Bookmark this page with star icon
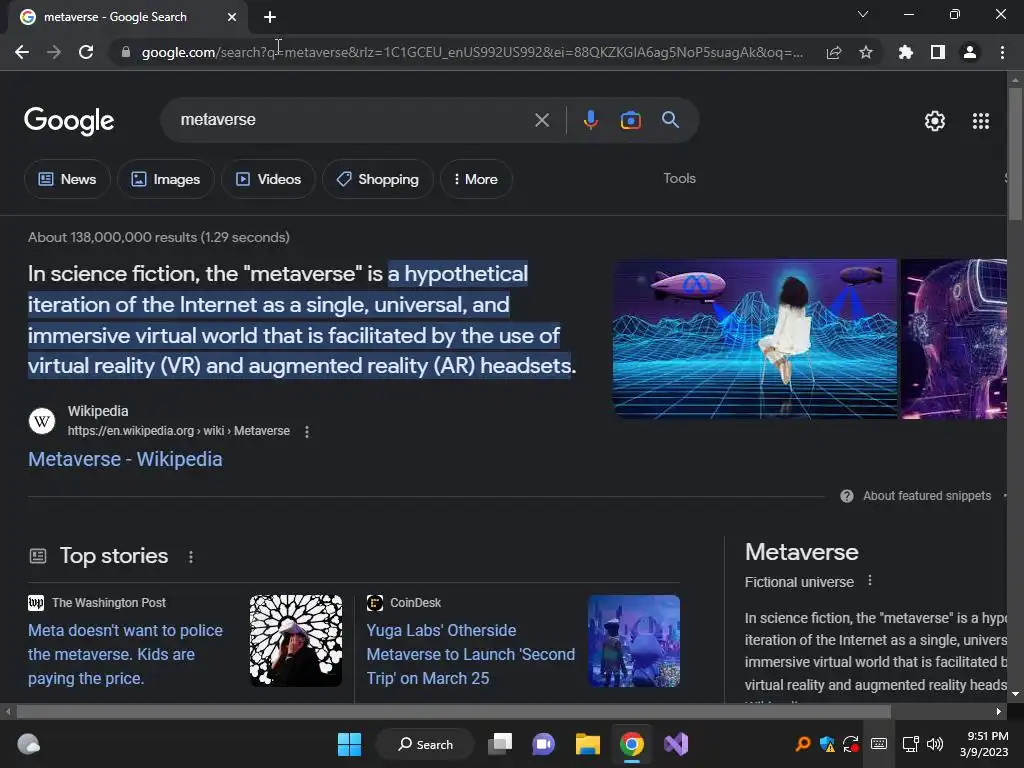Screen dimensions: 1024x768 pos(866,52)
